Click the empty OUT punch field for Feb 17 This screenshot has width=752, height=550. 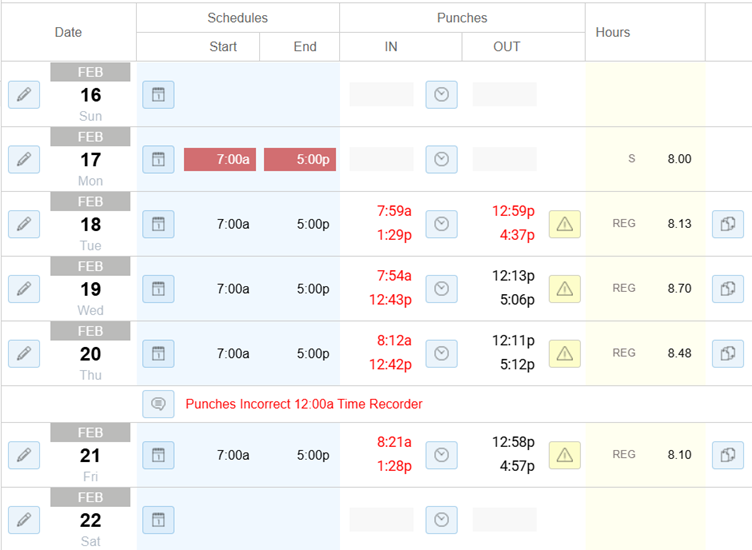click(x=505, y=159)
